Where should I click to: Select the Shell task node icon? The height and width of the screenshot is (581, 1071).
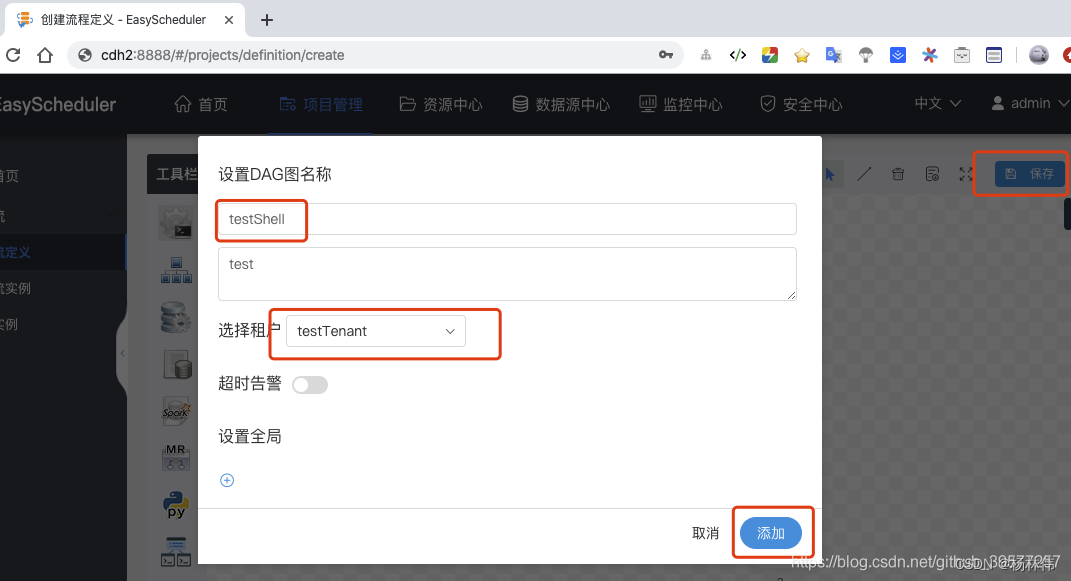(x=176, y=223)
